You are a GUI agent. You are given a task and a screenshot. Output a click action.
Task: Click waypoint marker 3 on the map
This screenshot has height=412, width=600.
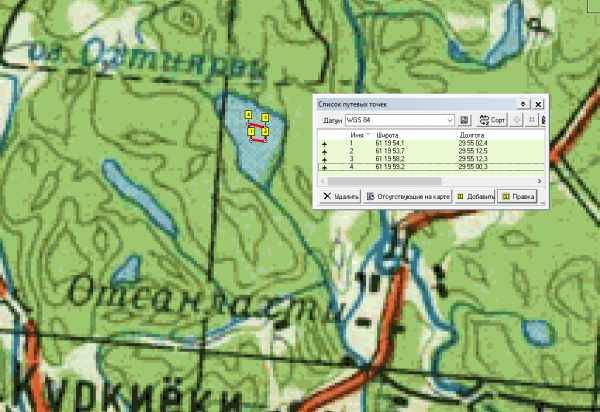tap(266, 117)
